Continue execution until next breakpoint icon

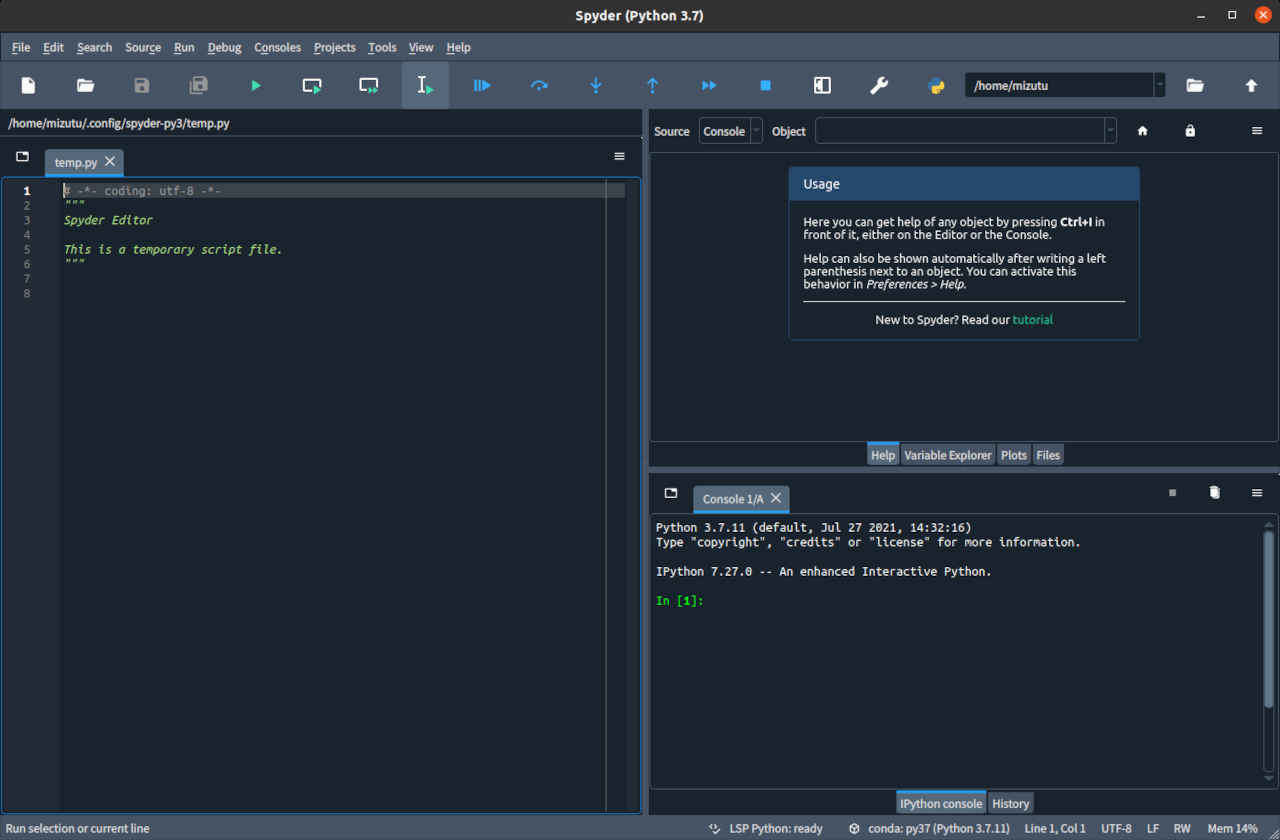pos(709,86)
